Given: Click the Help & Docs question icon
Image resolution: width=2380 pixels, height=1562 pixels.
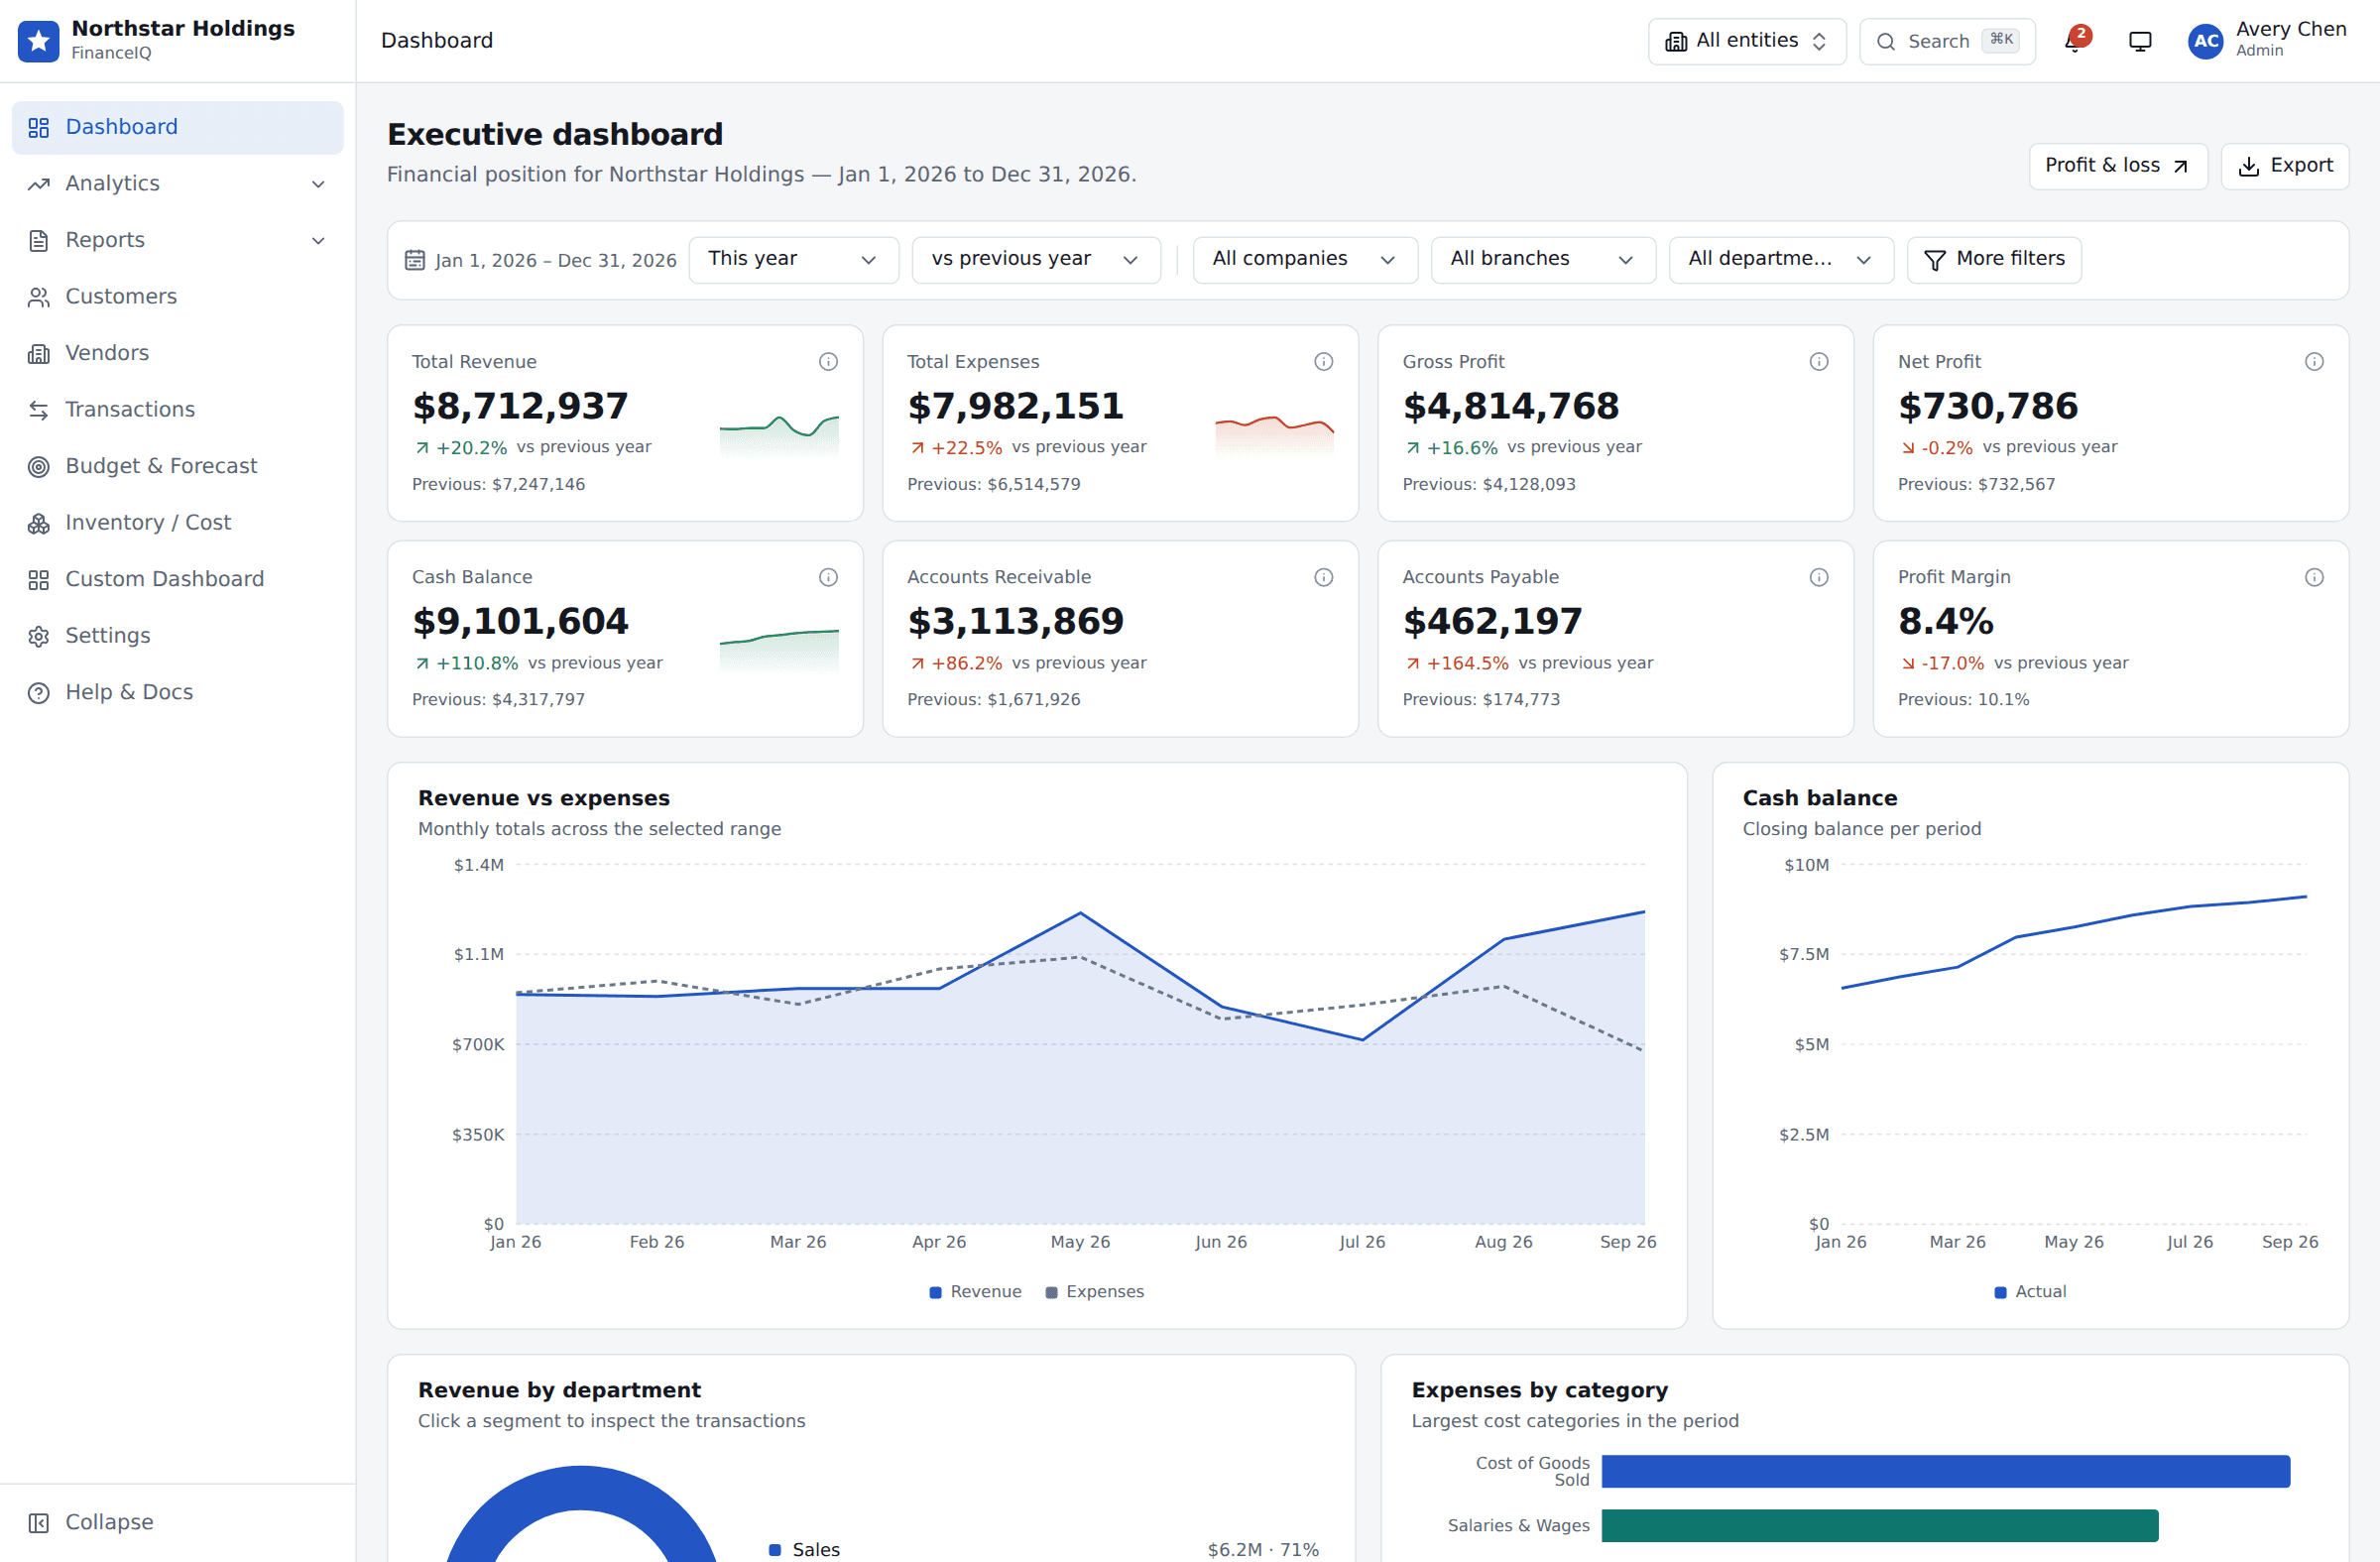Looking at the screenshot, I should (x=38, y=693).
